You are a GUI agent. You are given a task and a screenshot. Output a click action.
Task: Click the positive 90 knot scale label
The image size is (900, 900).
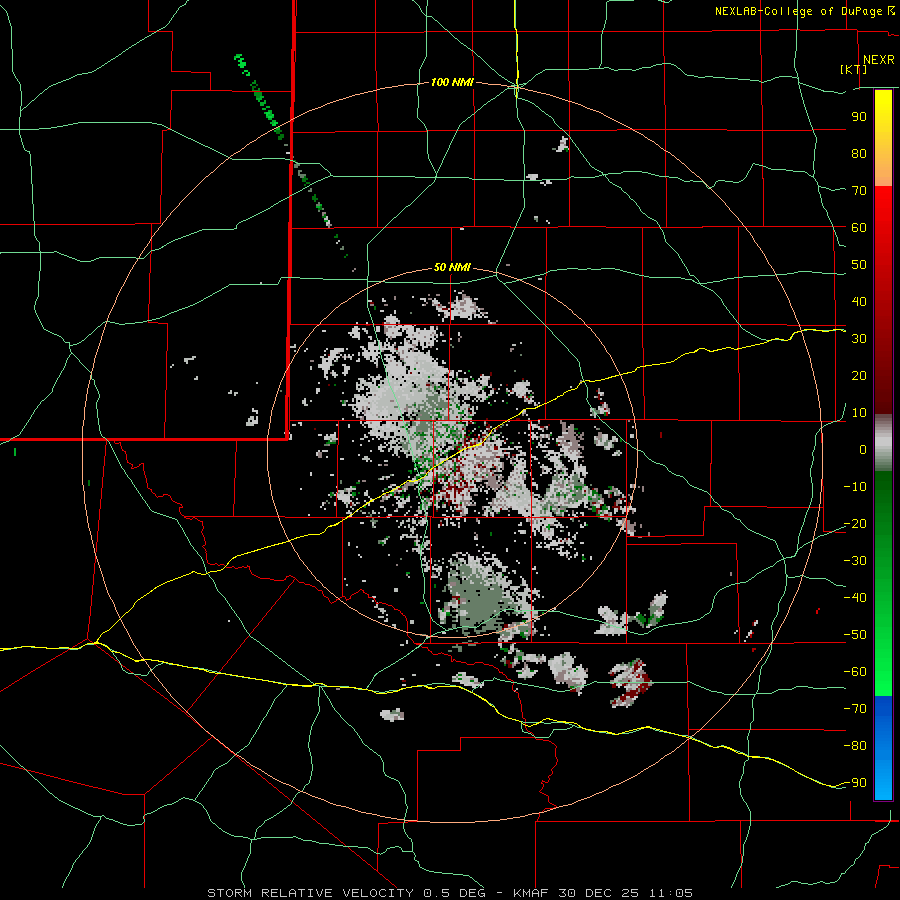tap(859, 117)
